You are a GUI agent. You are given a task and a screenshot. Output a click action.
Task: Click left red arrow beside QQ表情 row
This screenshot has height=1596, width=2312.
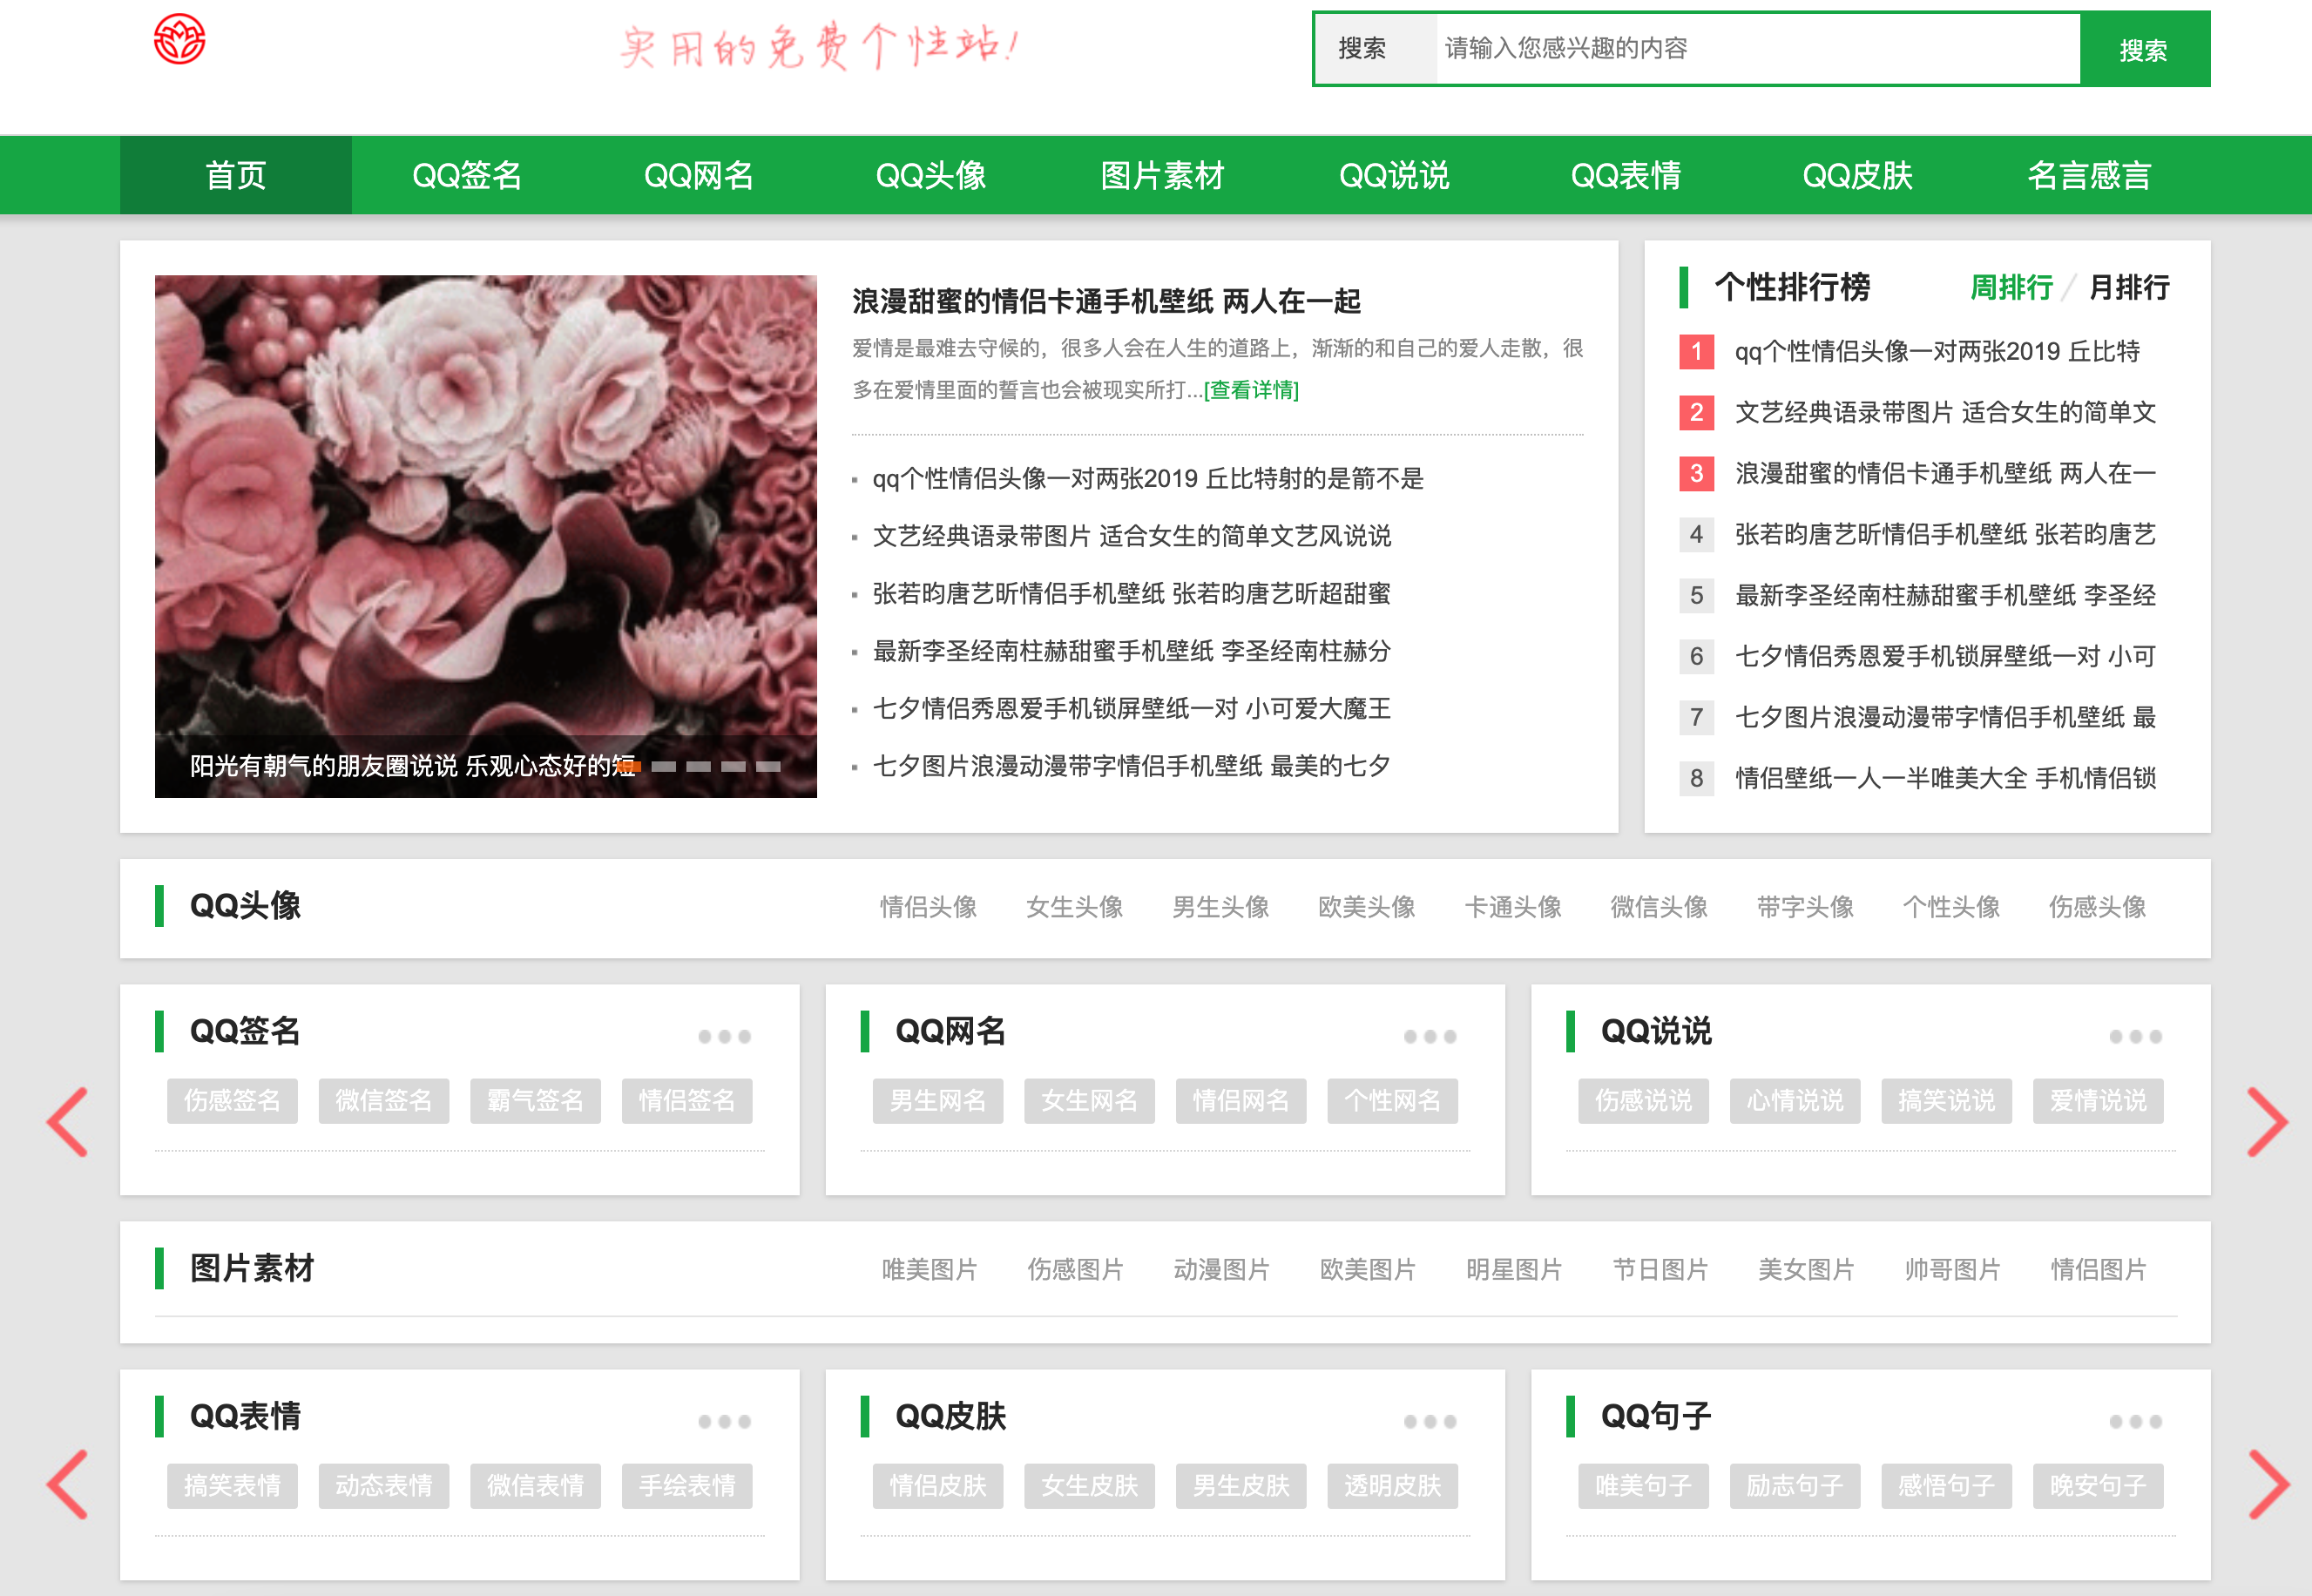point(67,1484)
